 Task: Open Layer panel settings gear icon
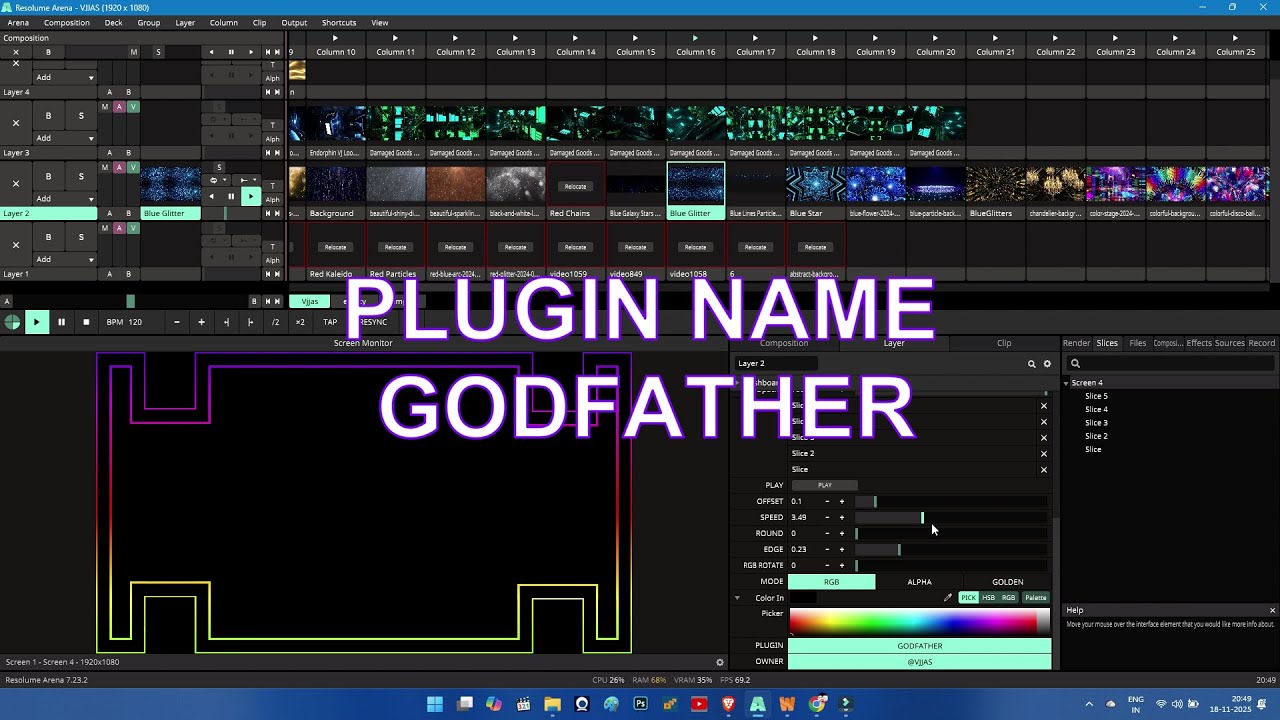tap(1047, 364)
